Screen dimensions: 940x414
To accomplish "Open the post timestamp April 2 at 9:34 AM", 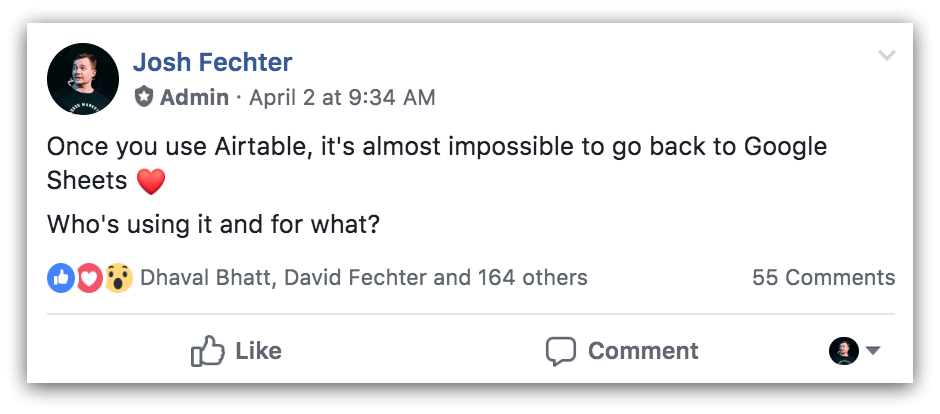I will pos(342,97).
